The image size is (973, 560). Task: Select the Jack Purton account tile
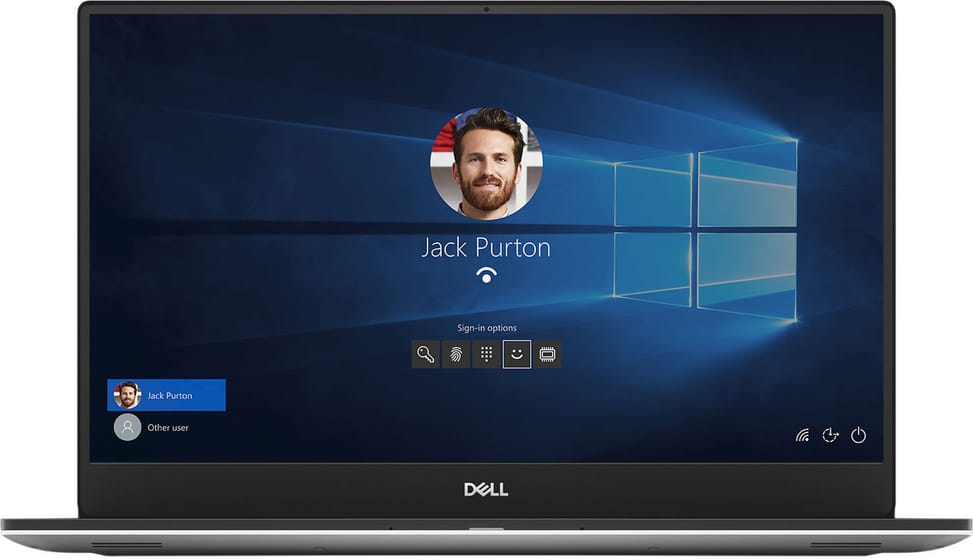click(166, 395)
